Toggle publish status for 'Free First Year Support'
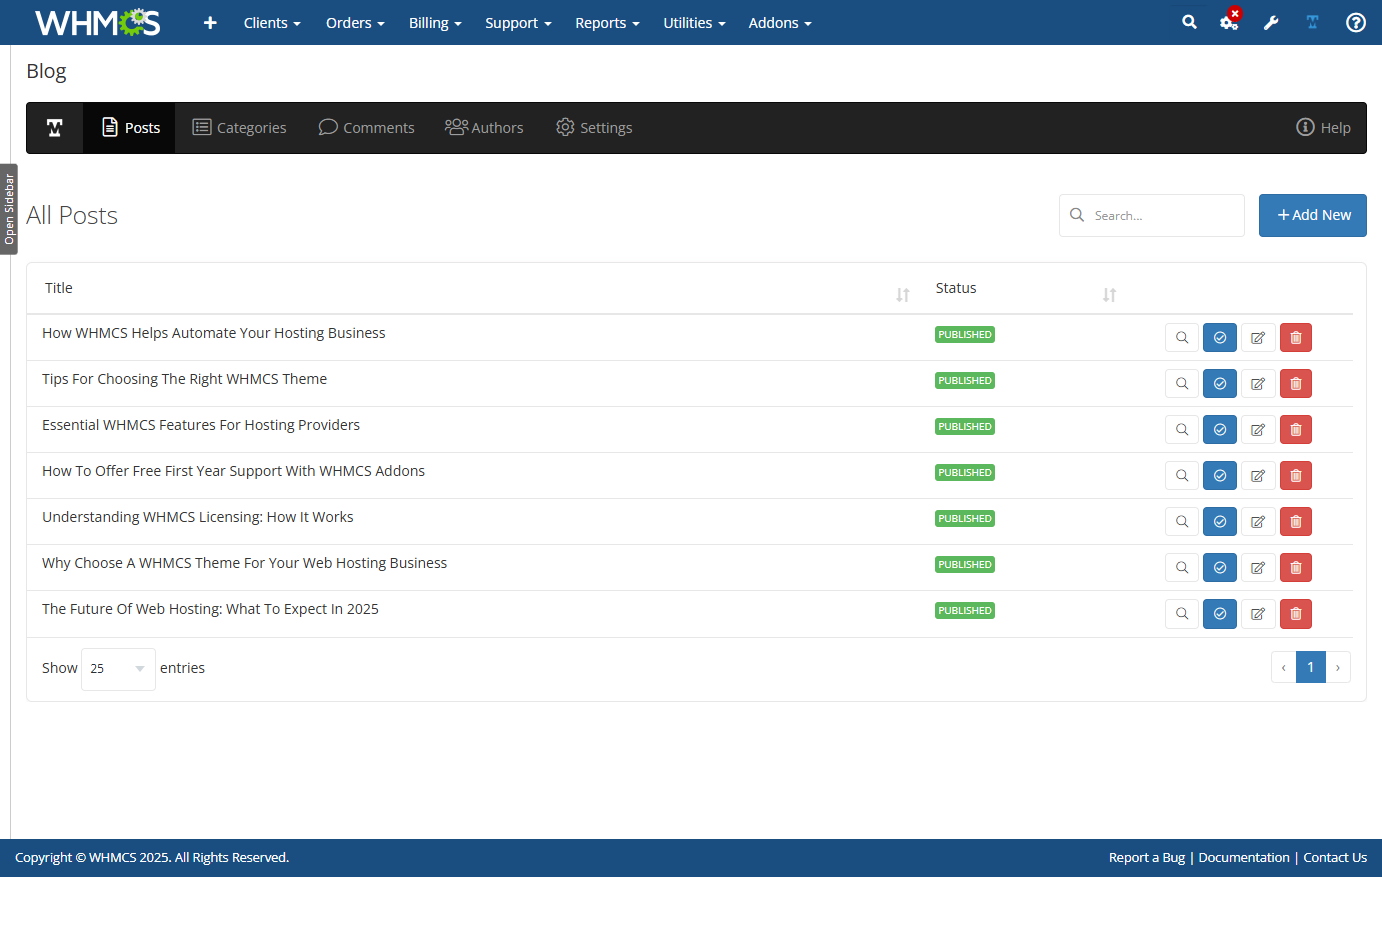Screen dimensions: 1382x944 (x=1220, y=476)
